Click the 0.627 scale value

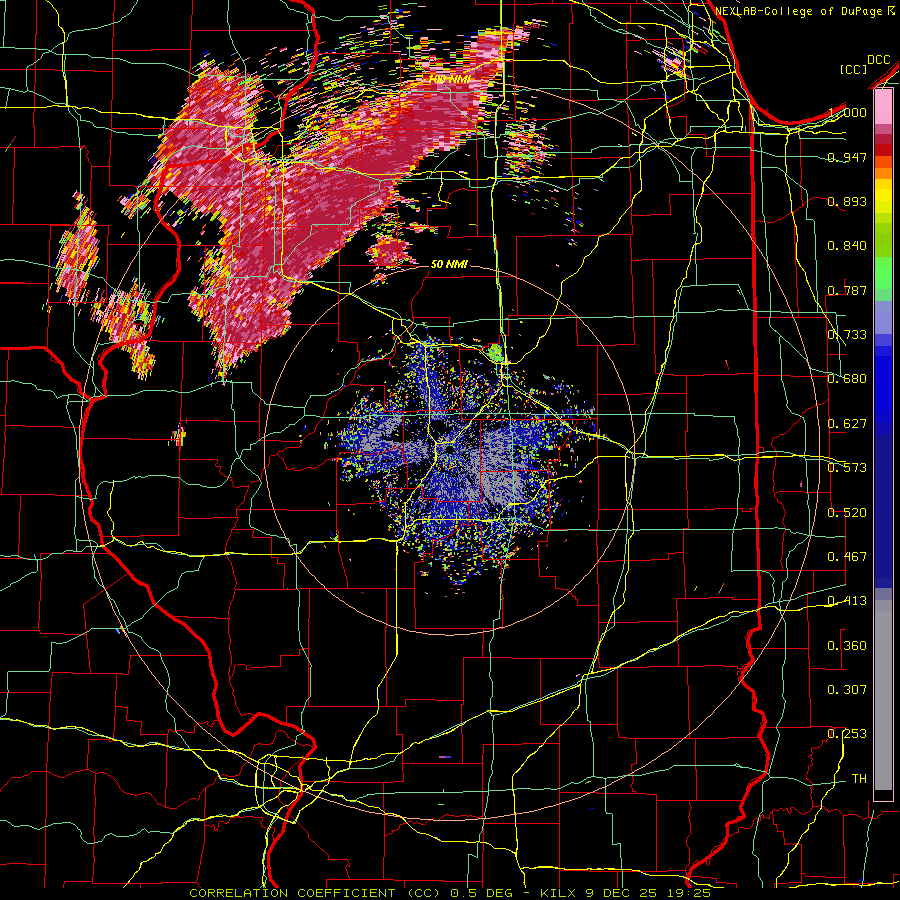[x=847, y=424]
